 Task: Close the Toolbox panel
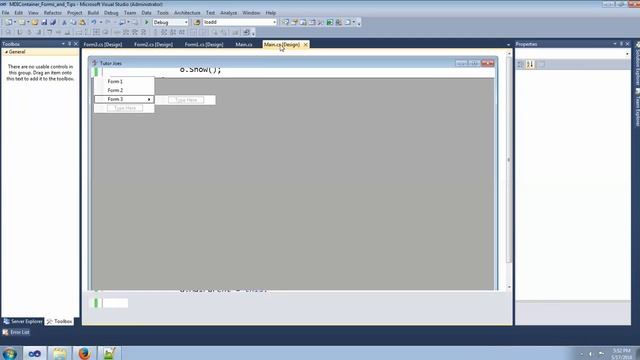(76, 44)
